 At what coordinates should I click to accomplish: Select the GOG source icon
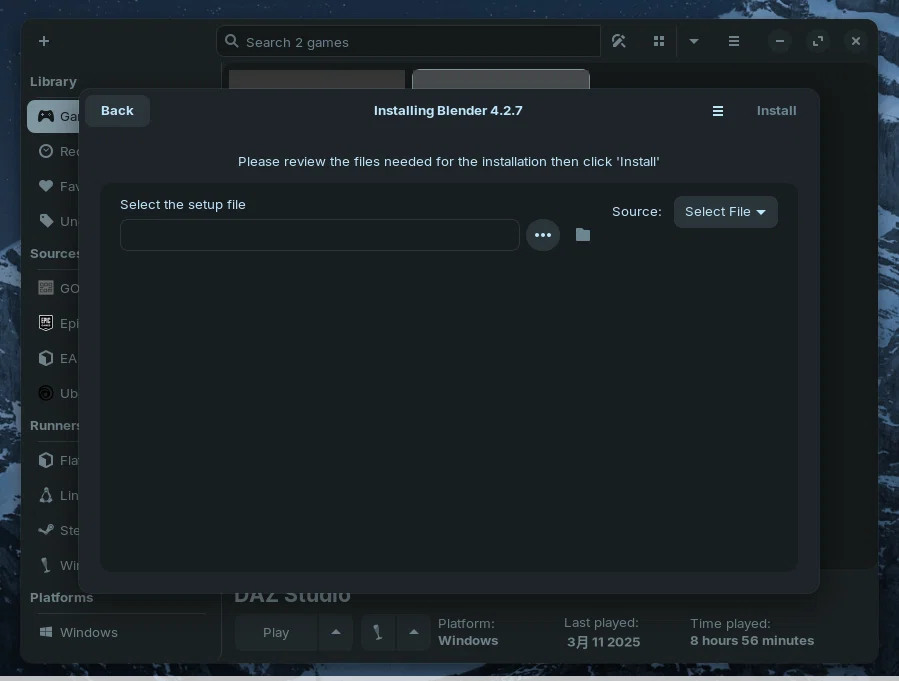pyautogui.click(x=46, y=288)
